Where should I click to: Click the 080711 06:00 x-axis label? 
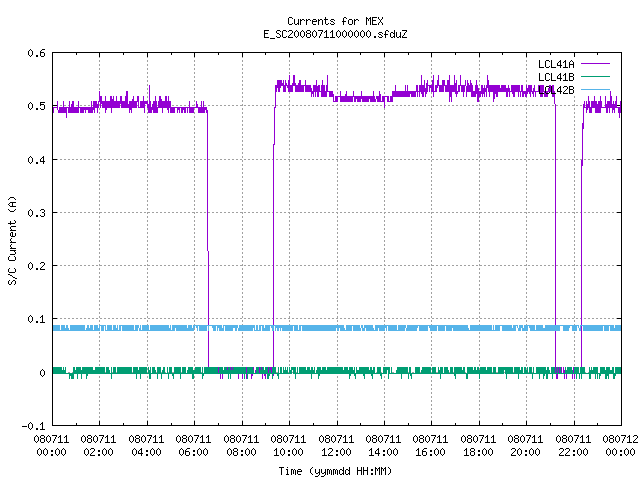[193, 446]
